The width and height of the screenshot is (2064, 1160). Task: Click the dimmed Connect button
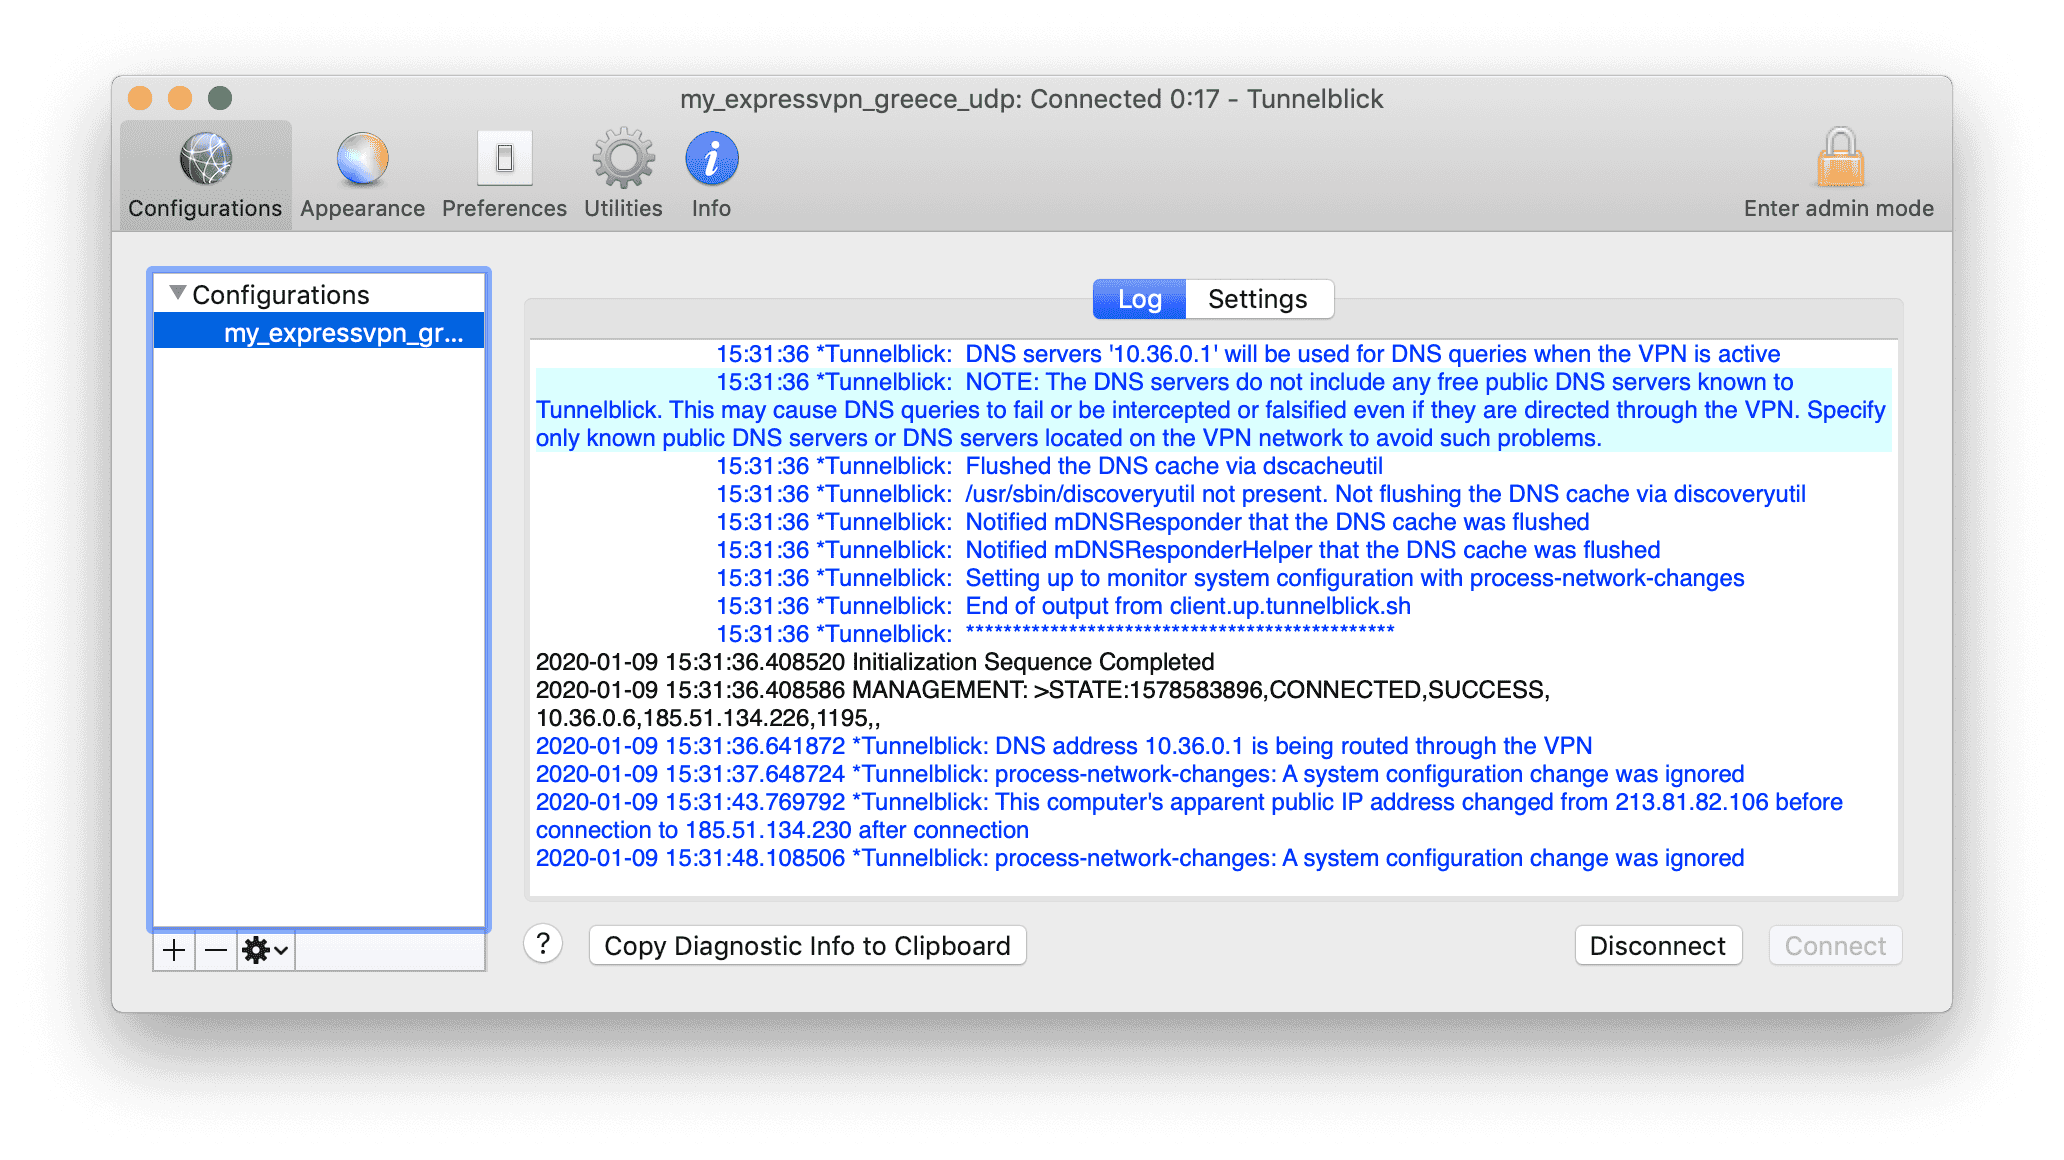(1835, 946)
